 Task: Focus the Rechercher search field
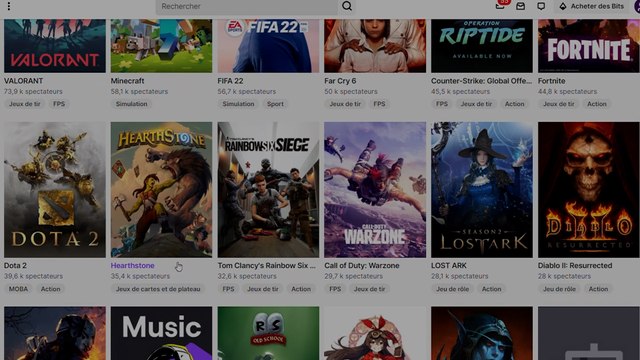(247, 6)
